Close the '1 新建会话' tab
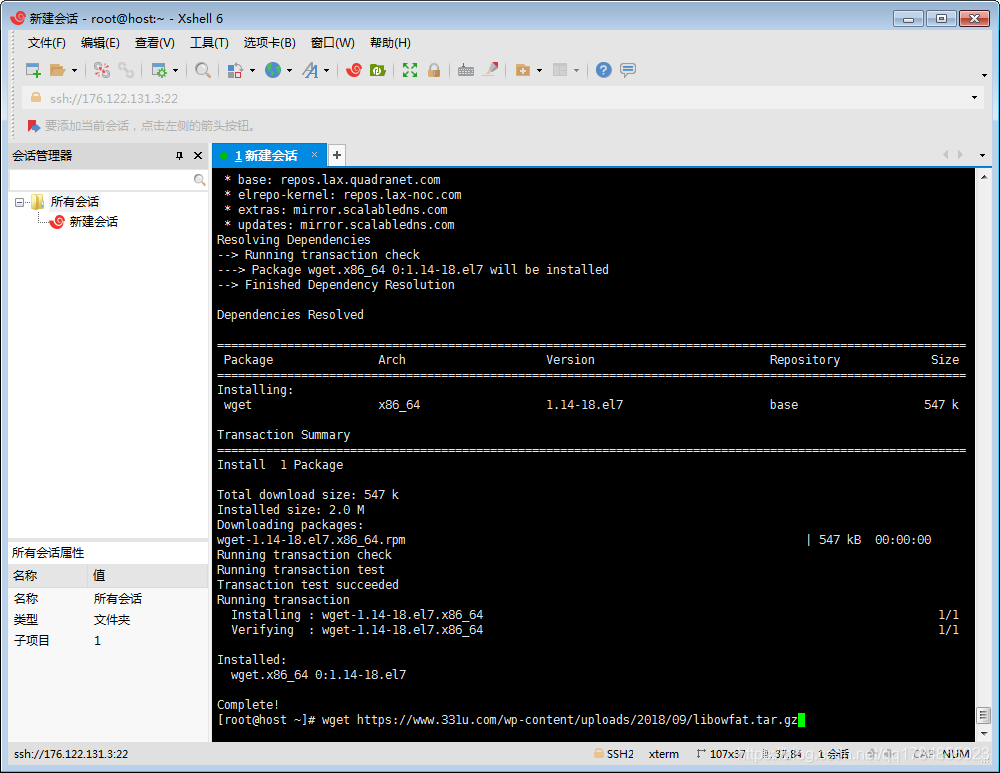Screen dimensions: 1000x773 [x=314, y=154]
